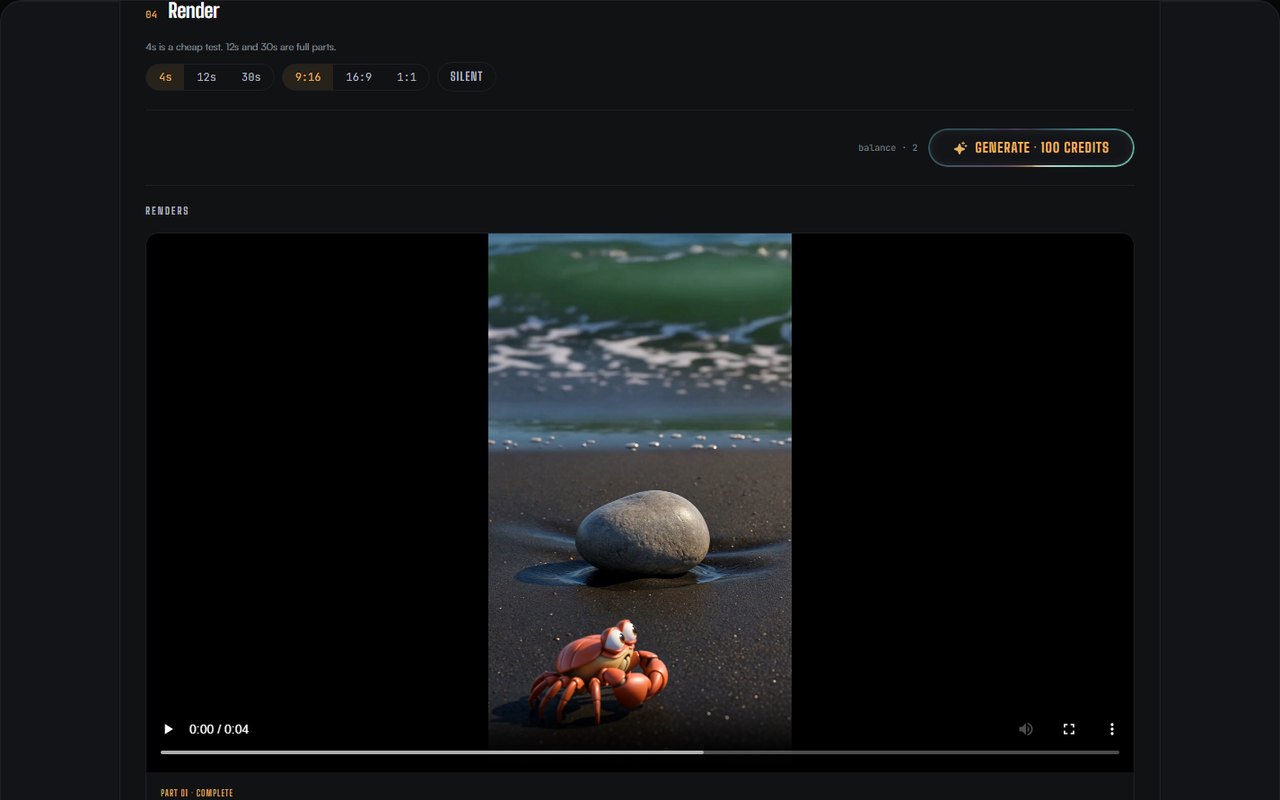Choose the 16:9 aspect ratio
The image size is (1280, 800).
[x=359, y=77]
